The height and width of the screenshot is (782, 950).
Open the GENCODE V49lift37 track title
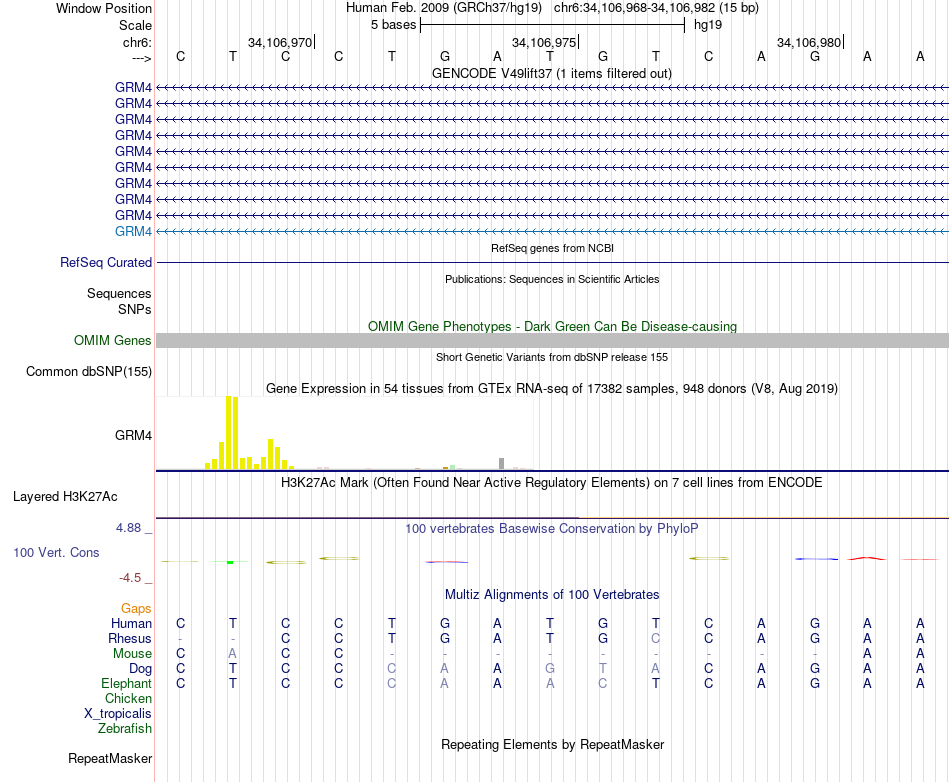pyautogui.click(x=551, y=73)
